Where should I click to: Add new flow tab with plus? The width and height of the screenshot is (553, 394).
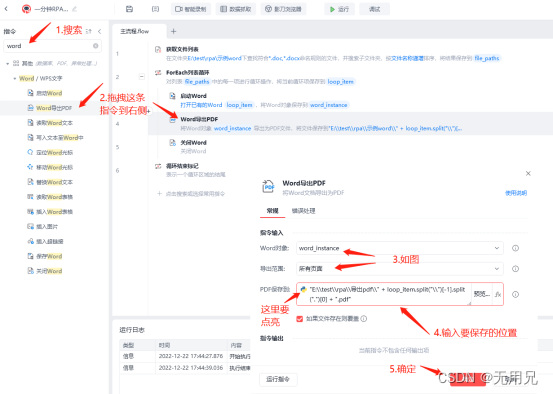coord(173,31)
